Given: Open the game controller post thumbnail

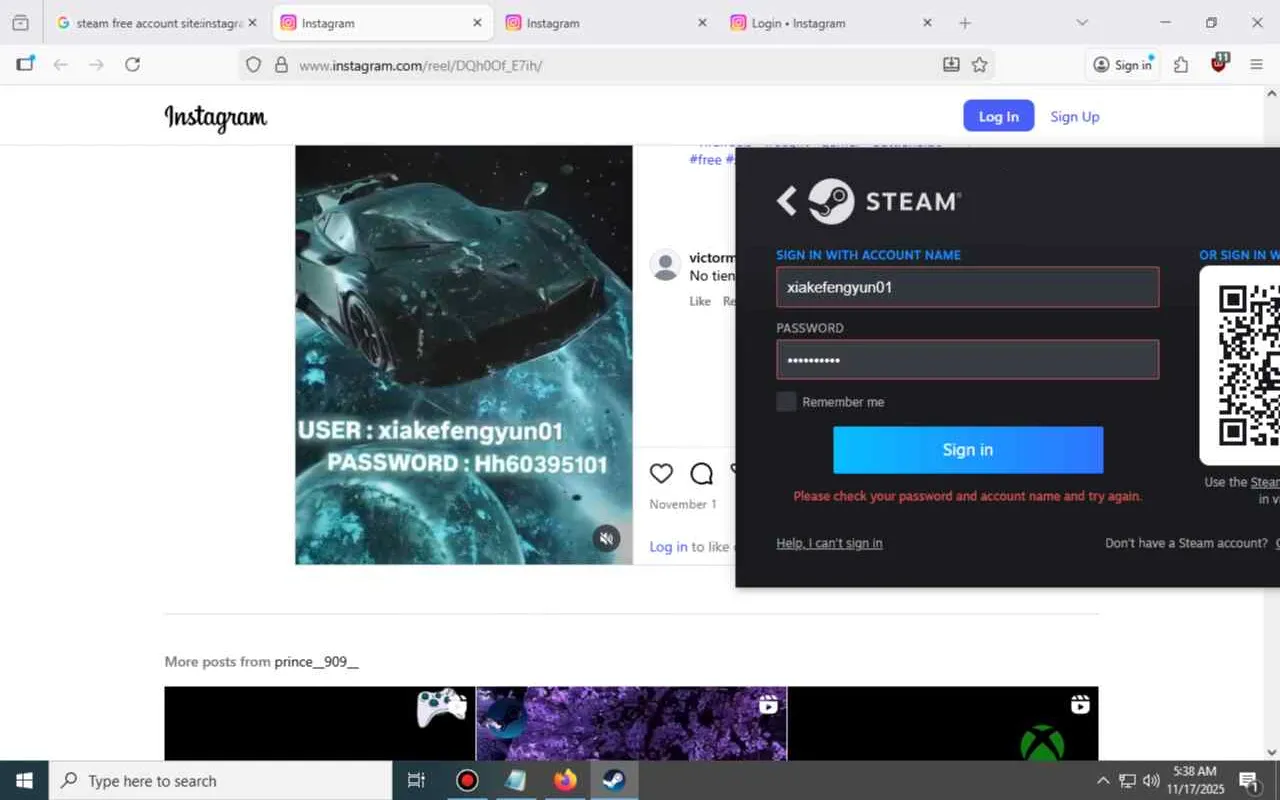Looking at the screenshot, I should point(320,723).
